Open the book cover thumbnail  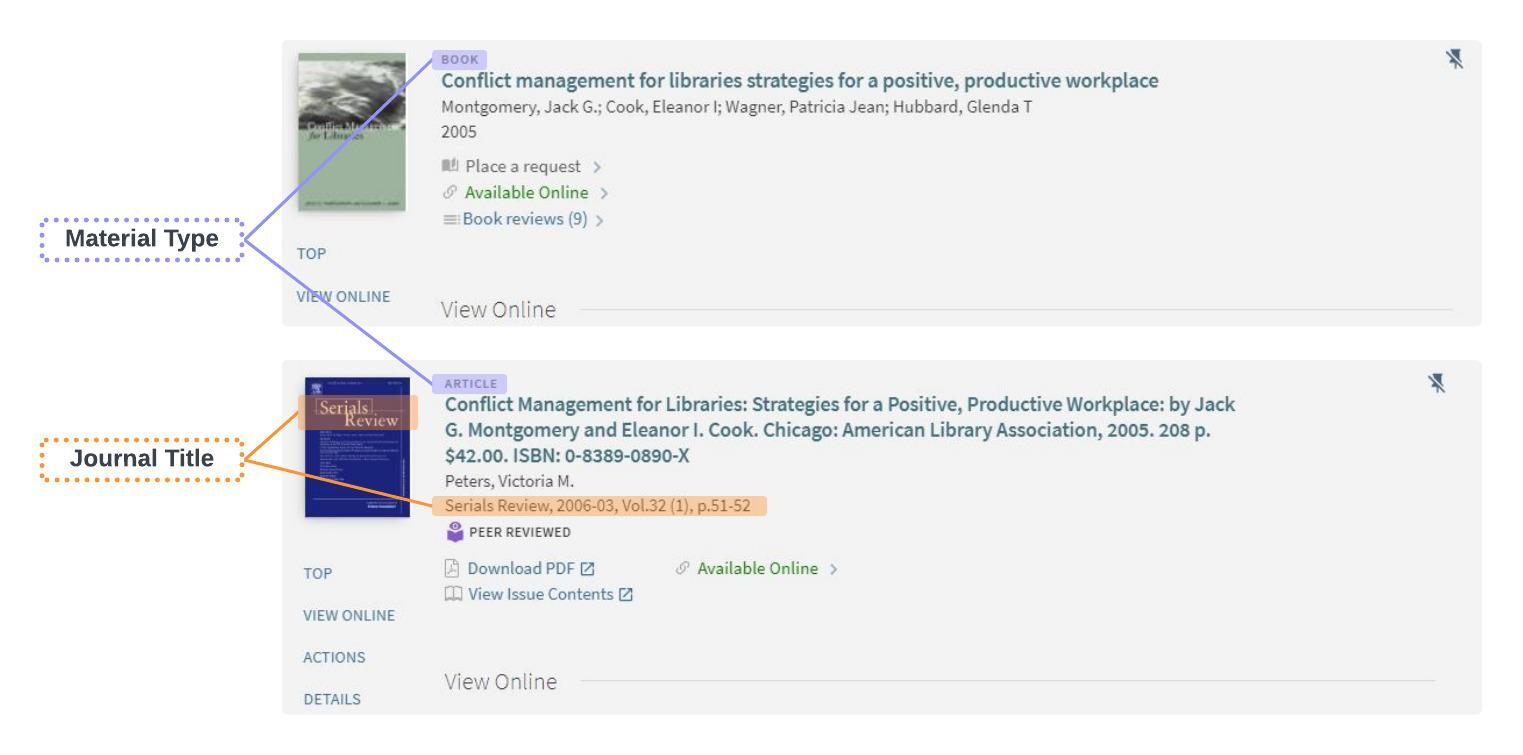(x=352, y=131)
